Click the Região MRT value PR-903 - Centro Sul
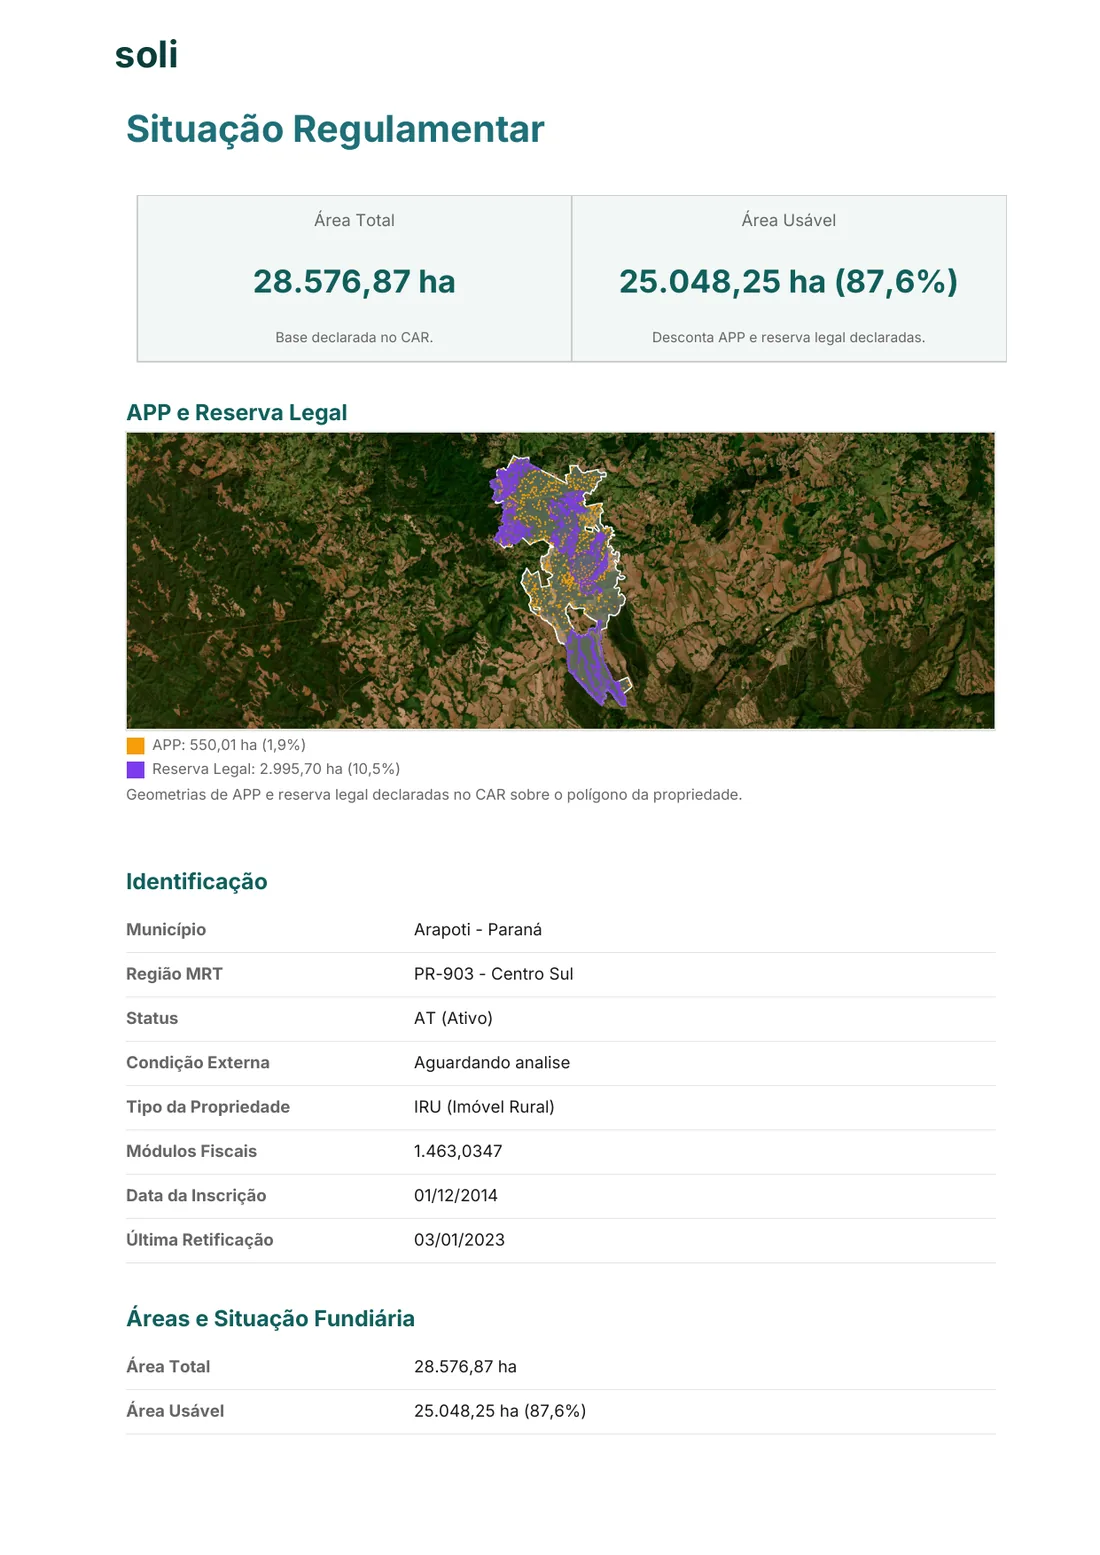This screenshot has height=1555, width=1100. pyautogui.click(x=494, y=974)
